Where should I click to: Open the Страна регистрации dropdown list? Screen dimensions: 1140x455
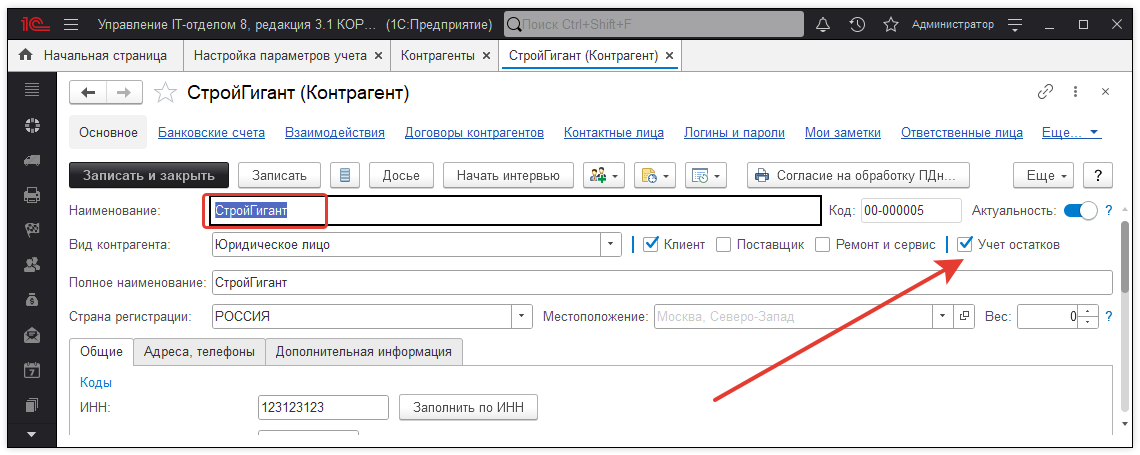pyautogui.click(x=522, y=317)
